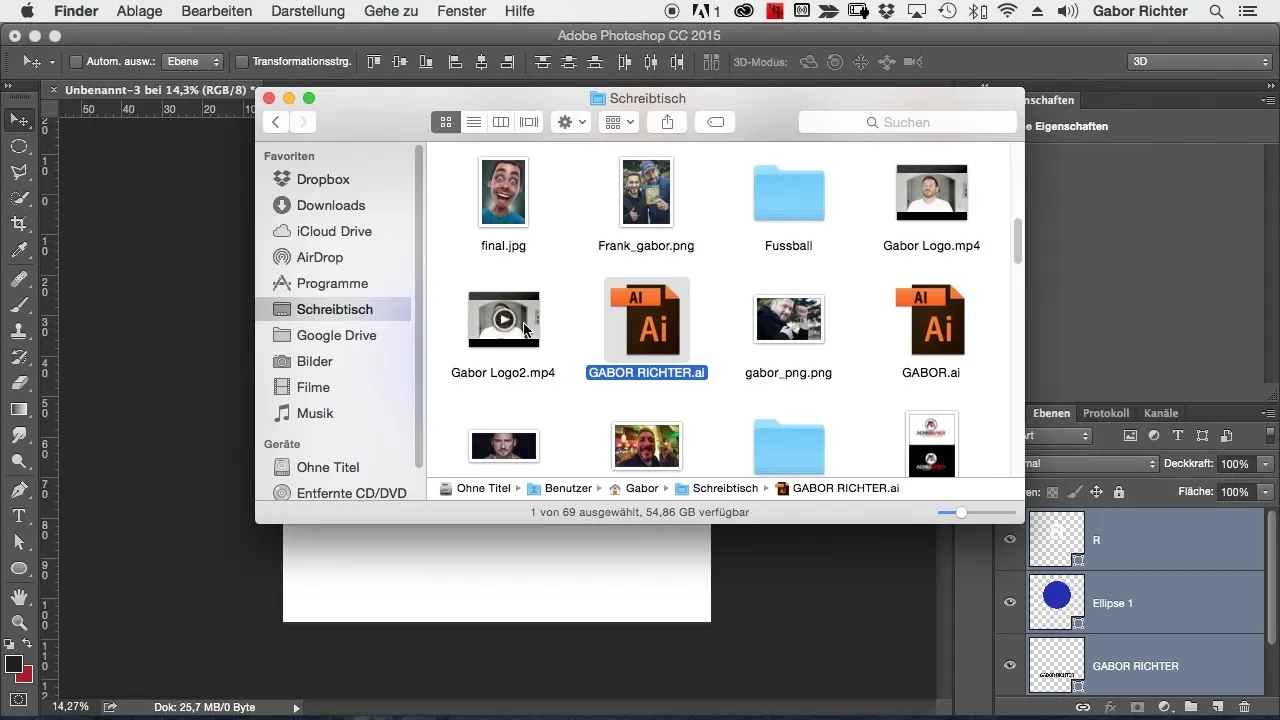Viewport: 1280px width, 720px height.
Task: Toggle Quick Mask mode
Action: click(x=19, y=699)
